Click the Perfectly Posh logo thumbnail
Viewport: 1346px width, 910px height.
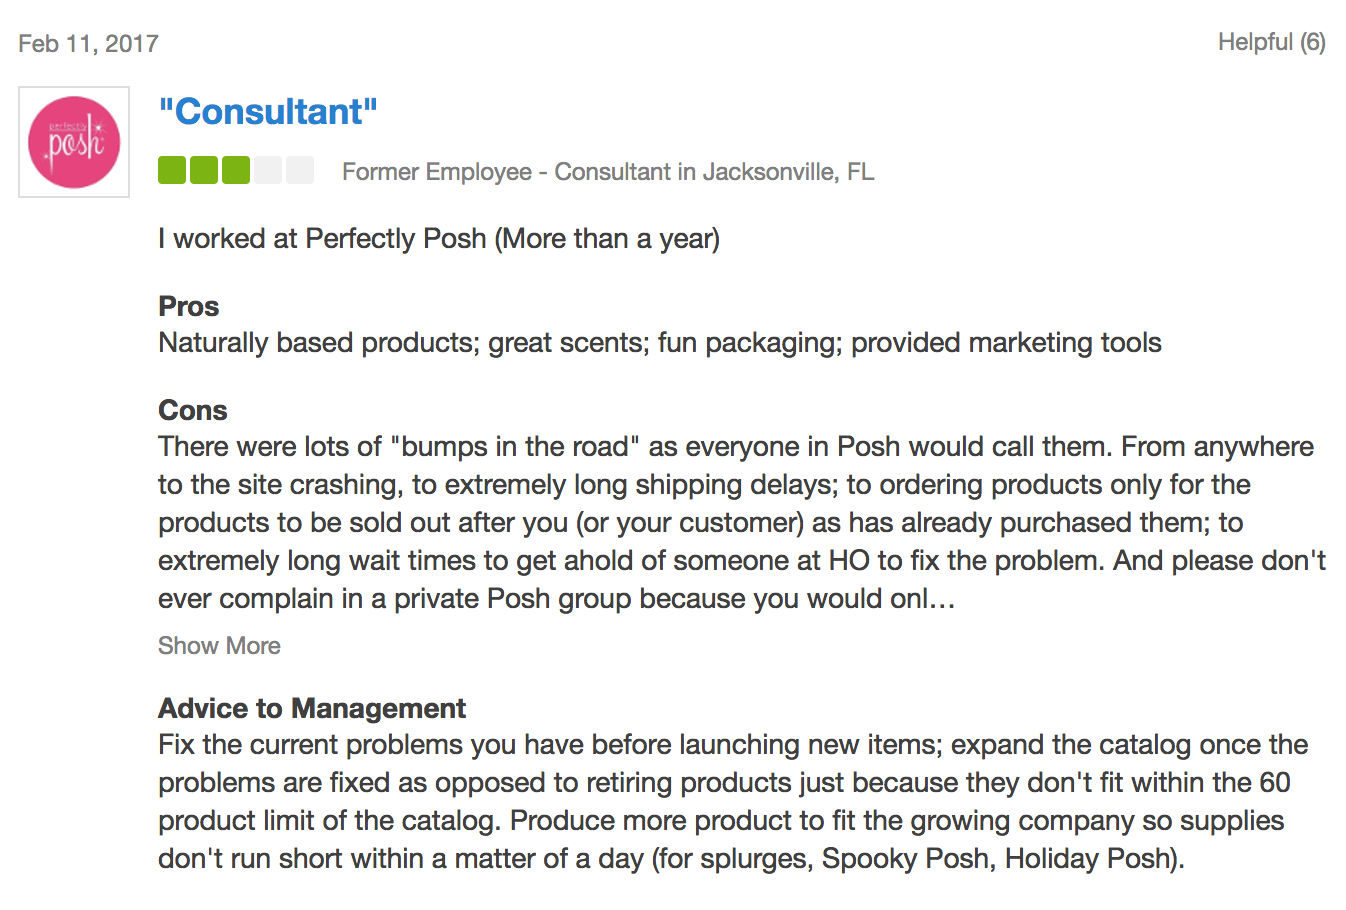74,142
